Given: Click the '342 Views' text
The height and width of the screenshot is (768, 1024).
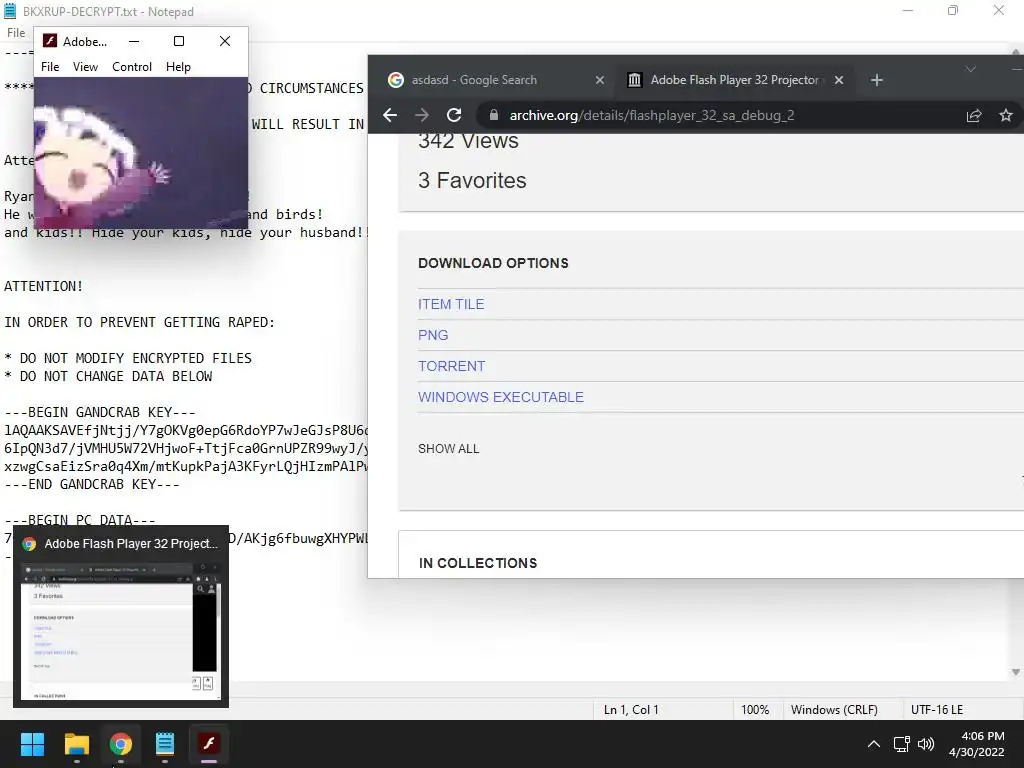Looking at the screenshot, I should tap(468, 142).
